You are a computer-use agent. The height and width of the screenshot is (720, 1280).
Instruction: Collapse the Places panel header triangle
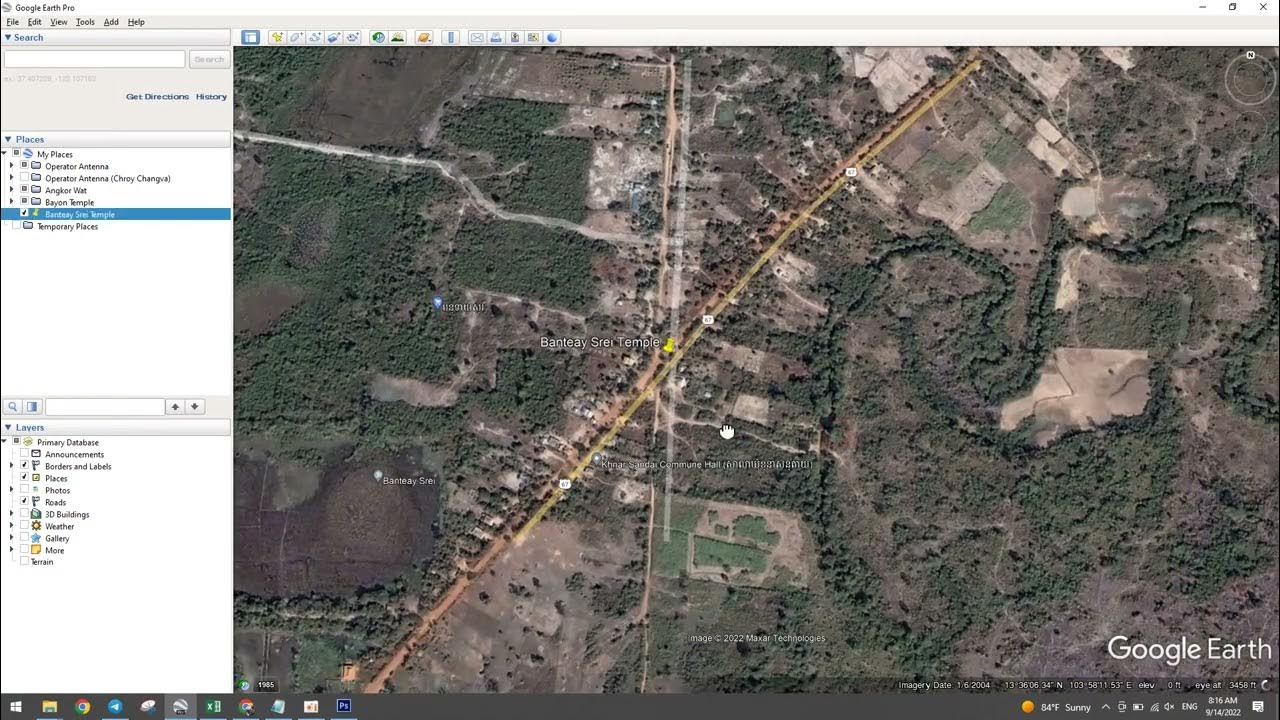pyautogui.click(x=8, y=139)
